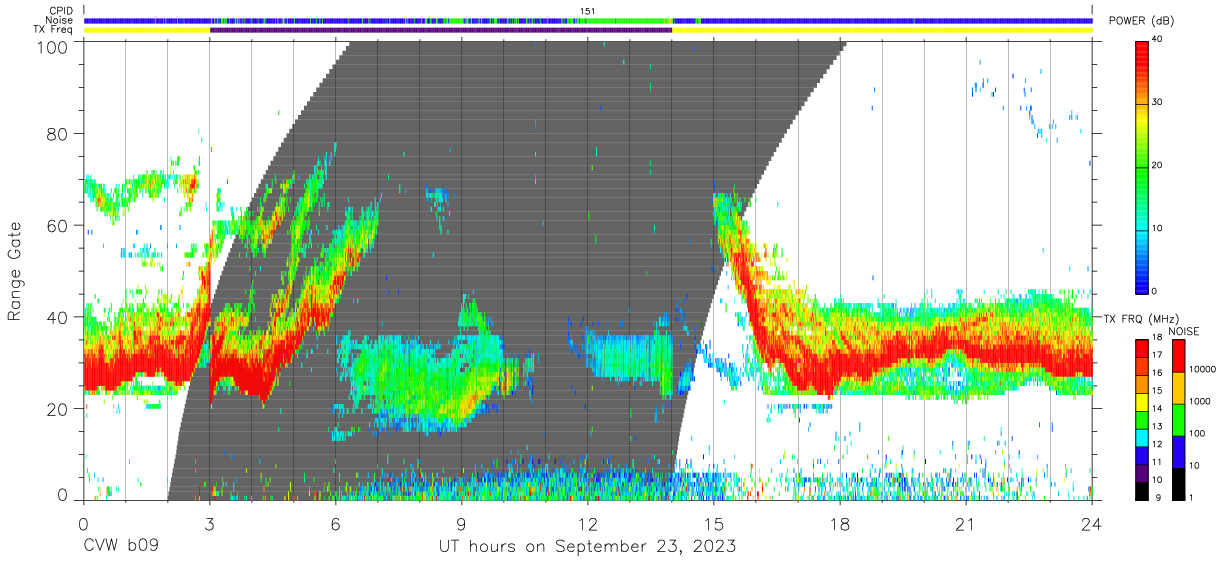
Task: Click the x-axis tick label '9'
Action: [461, 523]
